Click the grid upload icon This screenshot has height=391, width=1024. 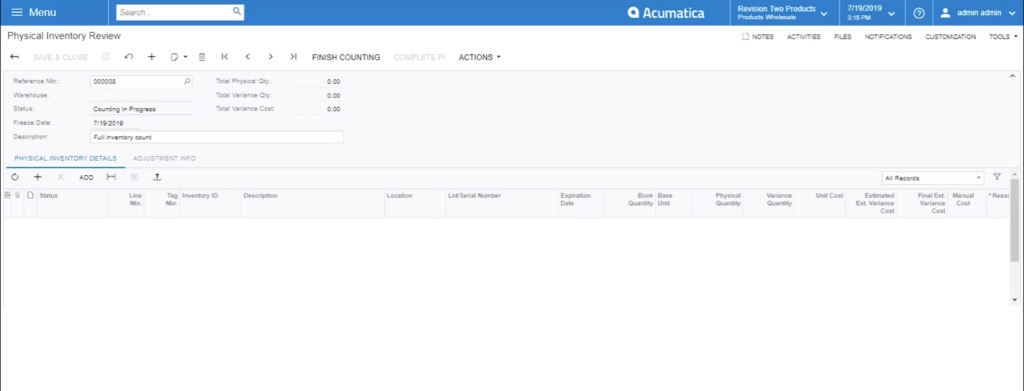pyautogui.click(x=157, y=177)
